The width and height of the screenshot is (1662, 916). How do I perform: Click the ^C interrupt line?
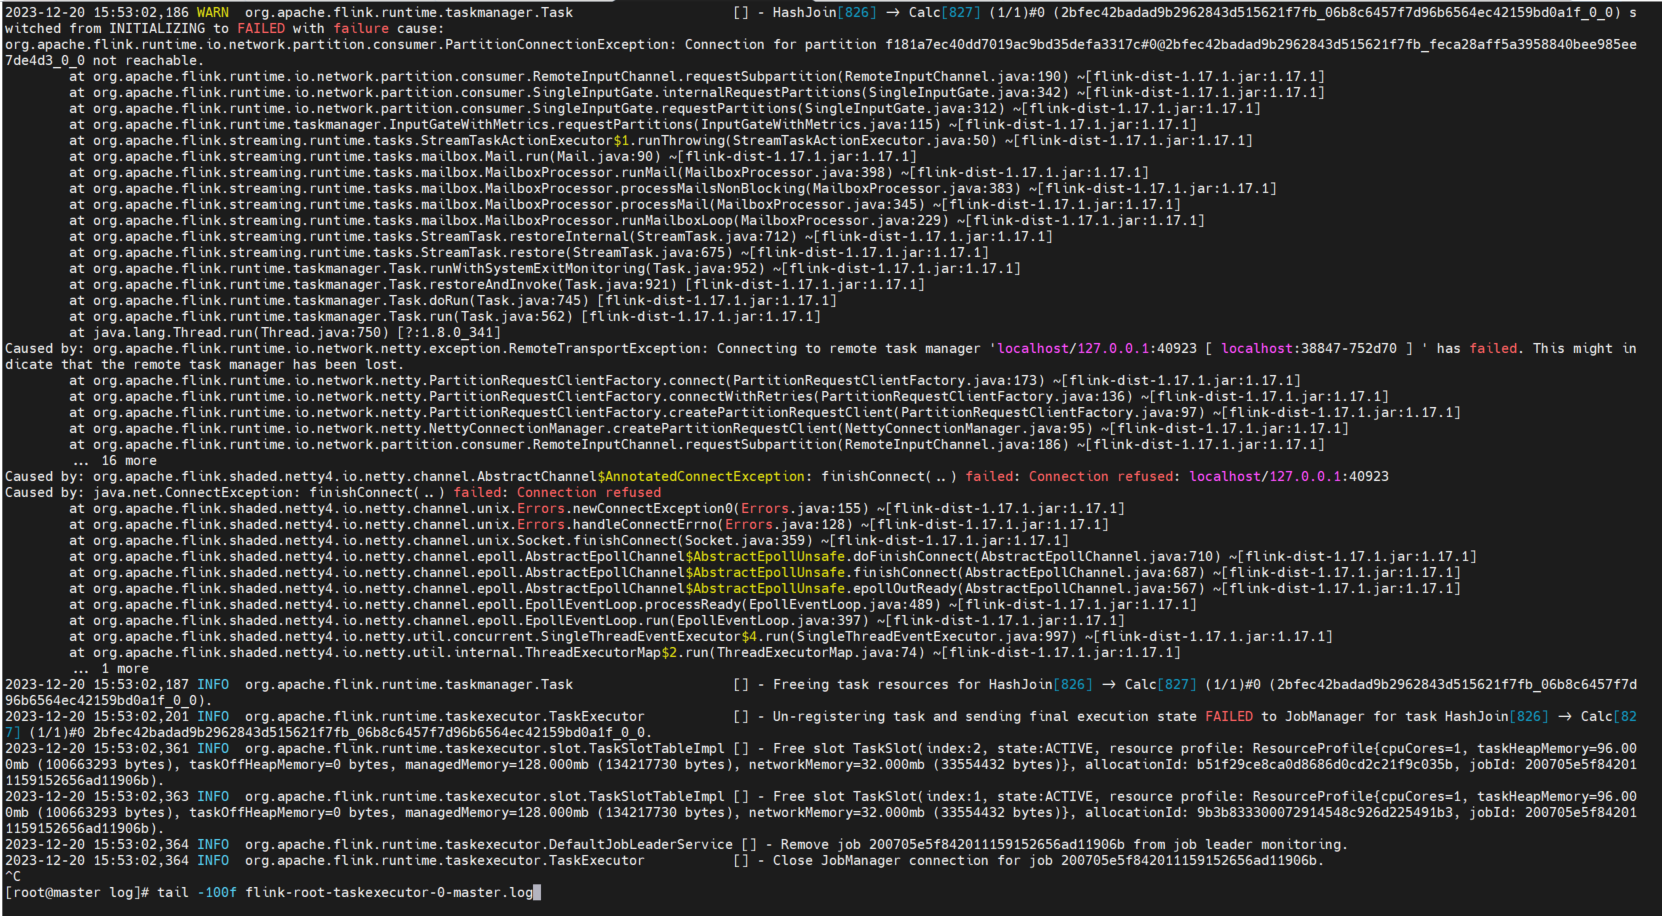[x=13, y=876]
